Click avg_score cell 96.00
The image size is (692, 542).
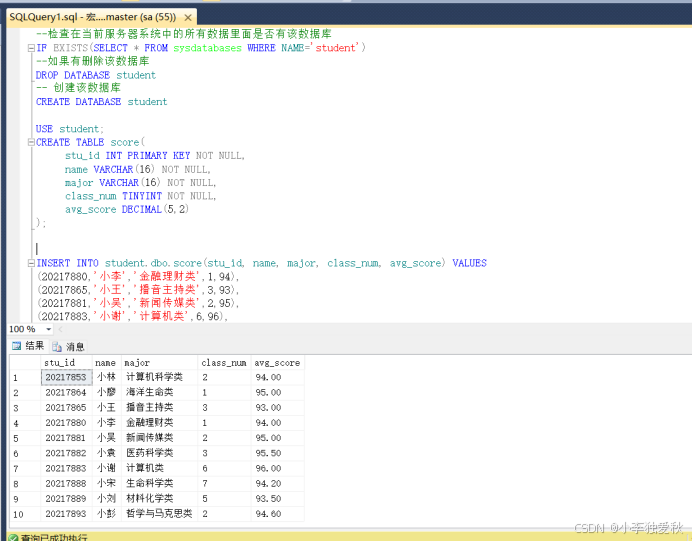(x=278, y=468)
